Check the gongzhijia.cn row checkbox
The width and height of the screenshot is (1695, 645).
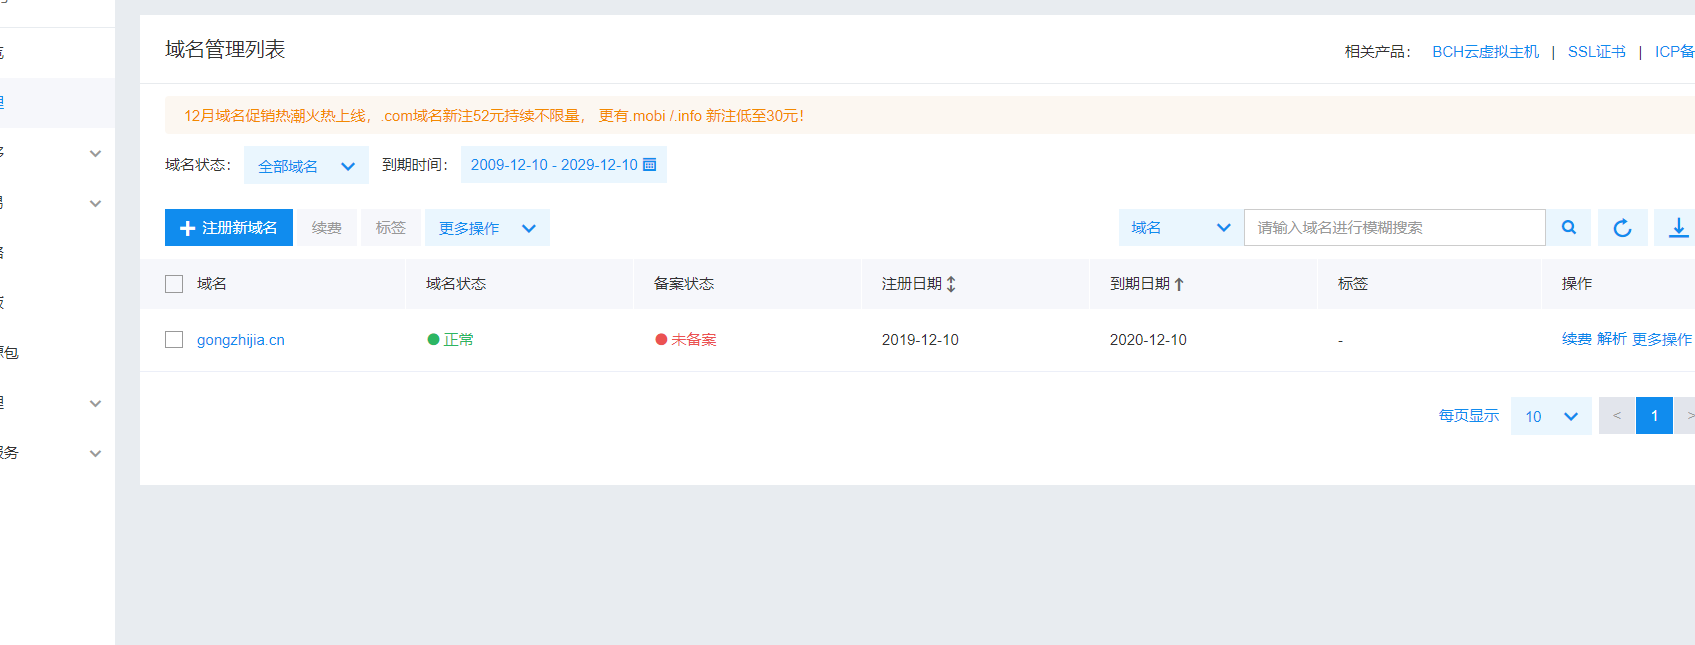(x=174, y=340)
